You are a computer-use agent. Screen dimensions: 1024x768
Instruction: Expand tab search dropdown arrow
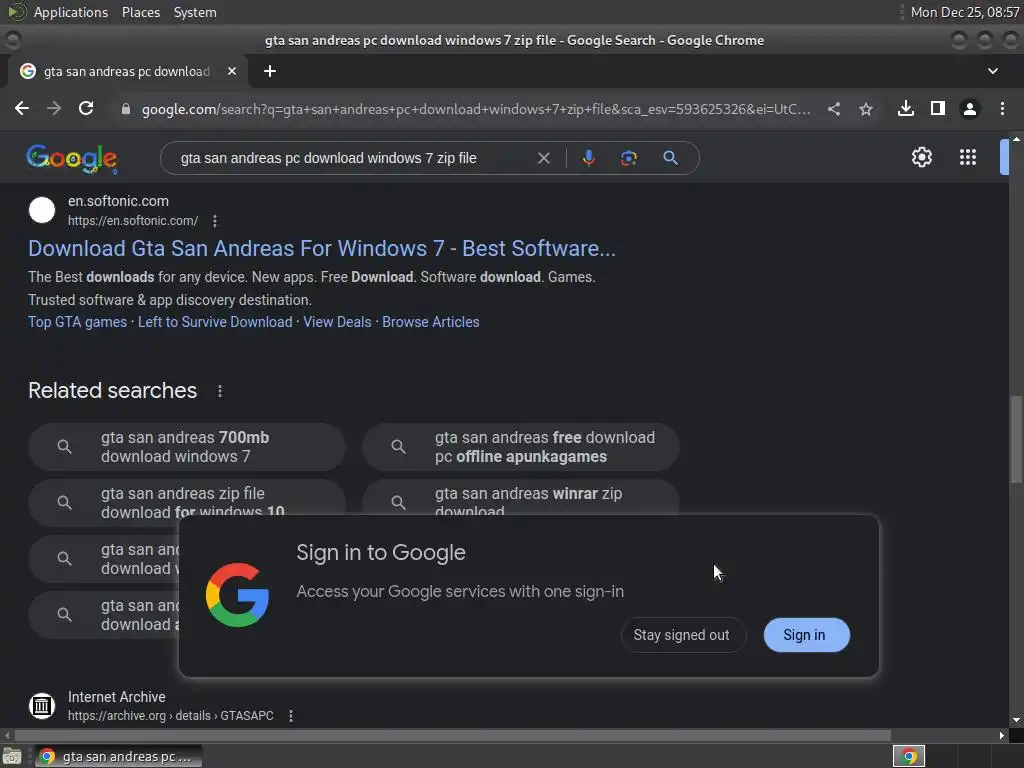tap(993, 71)
